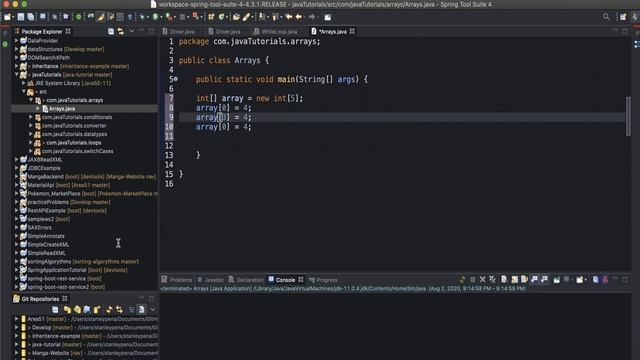
Task: Click the editor vertical scrollbar thumb
Action: (x=628, y=116)
